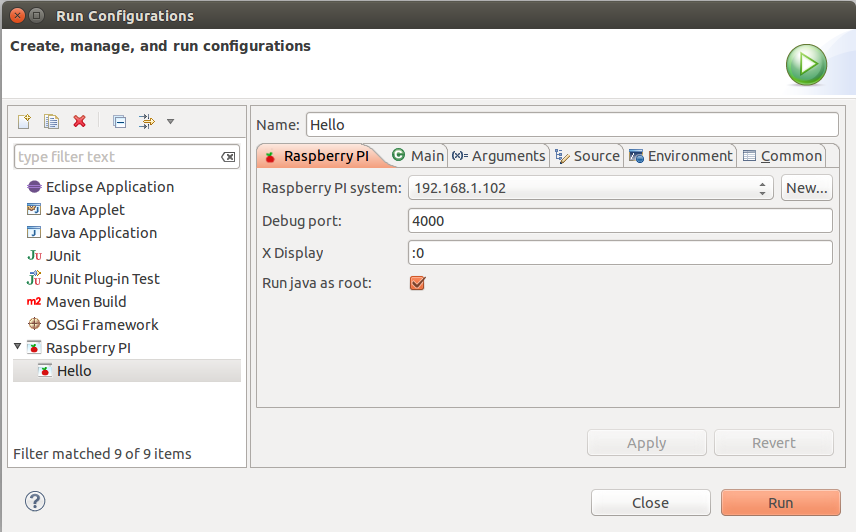Image resolution: width=856 pixels, height=532 pixels.
Task: Open the filter options dropdown arrow
Action: (170, 121)
